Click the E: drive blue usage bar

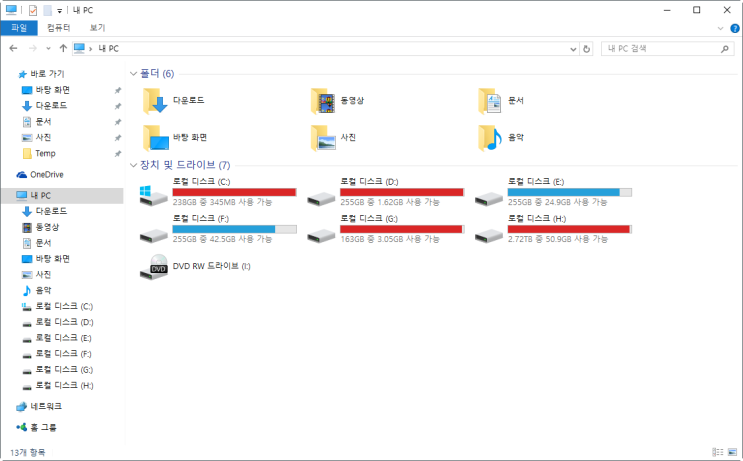[570, 192]
